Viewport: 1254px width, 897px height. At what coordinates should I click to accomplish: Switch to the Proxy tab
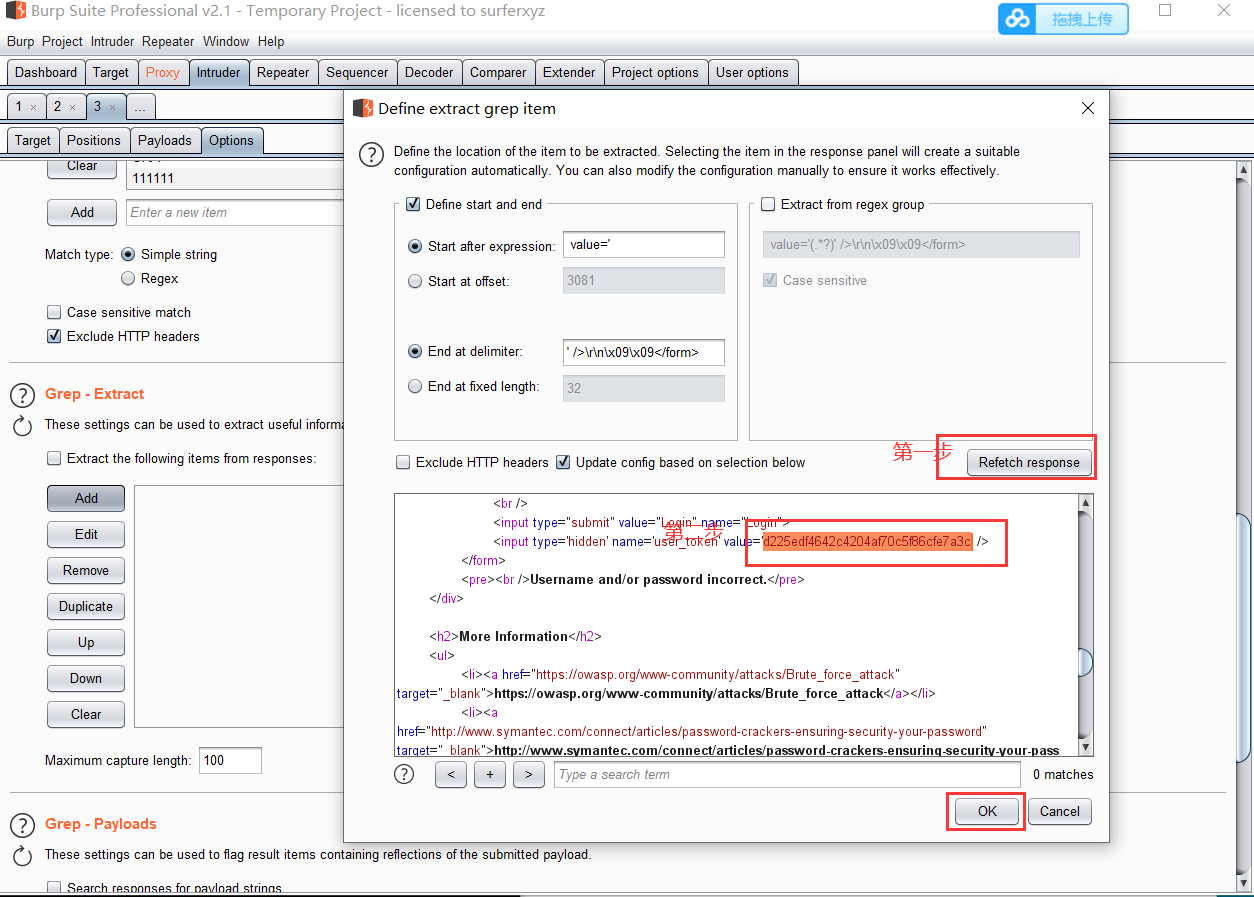click(162, 73)
